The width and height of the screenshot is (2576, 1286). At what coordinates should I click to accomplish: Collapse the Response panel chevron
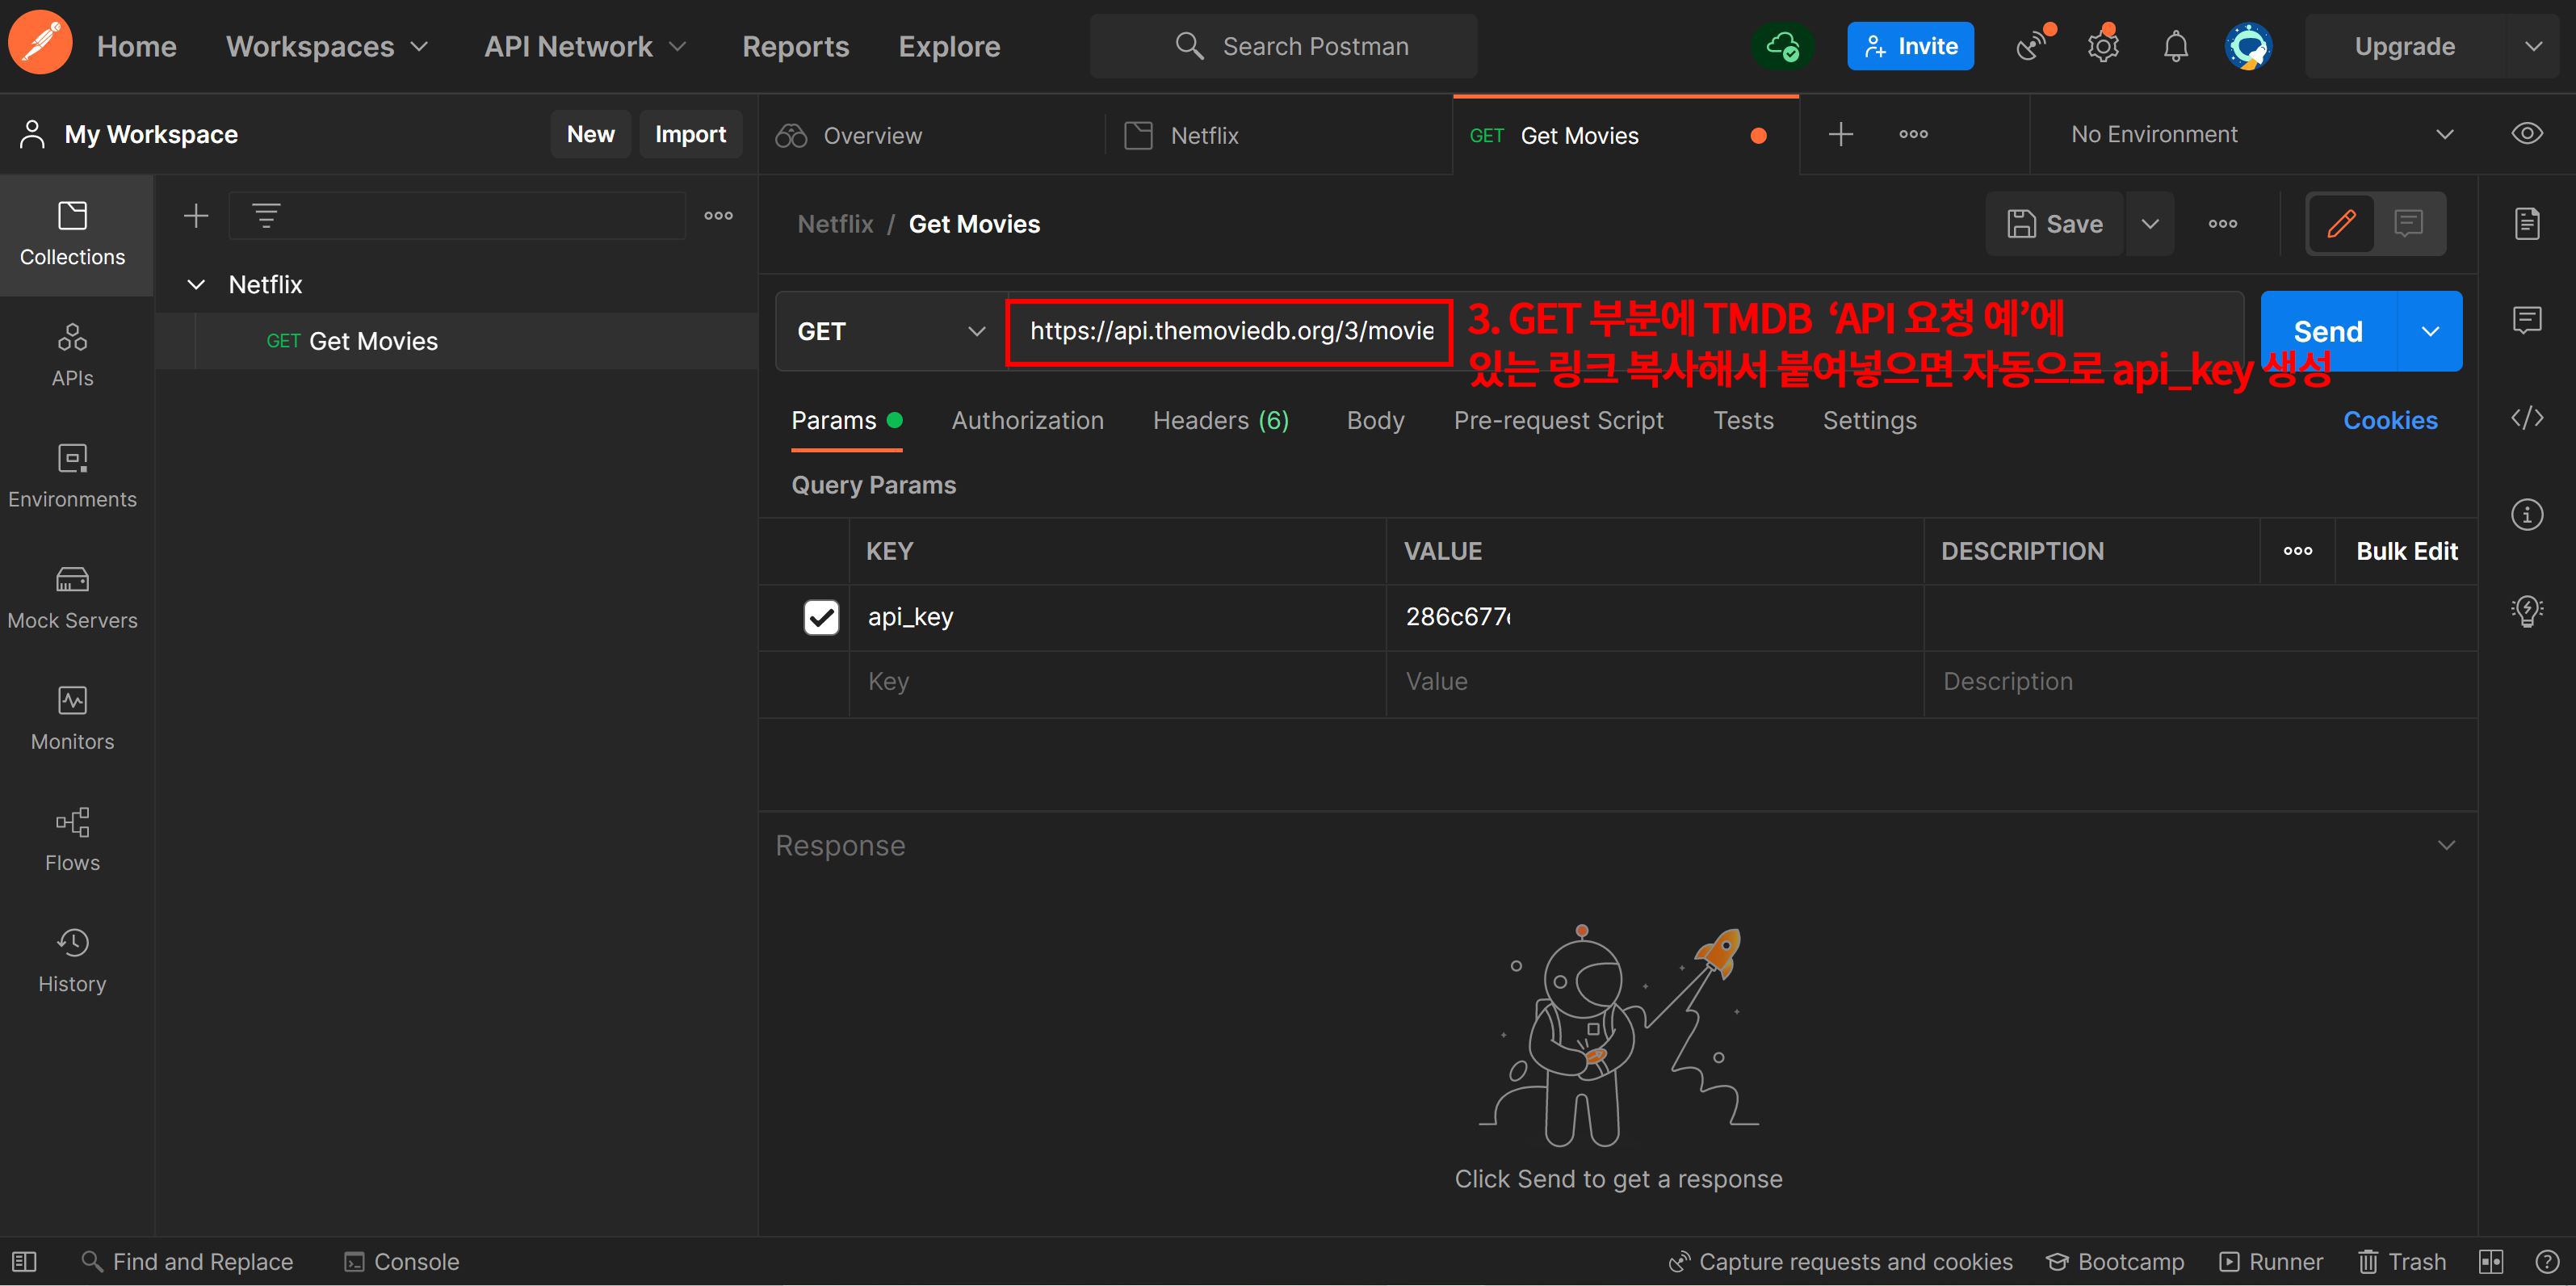tap(2446, 845)
